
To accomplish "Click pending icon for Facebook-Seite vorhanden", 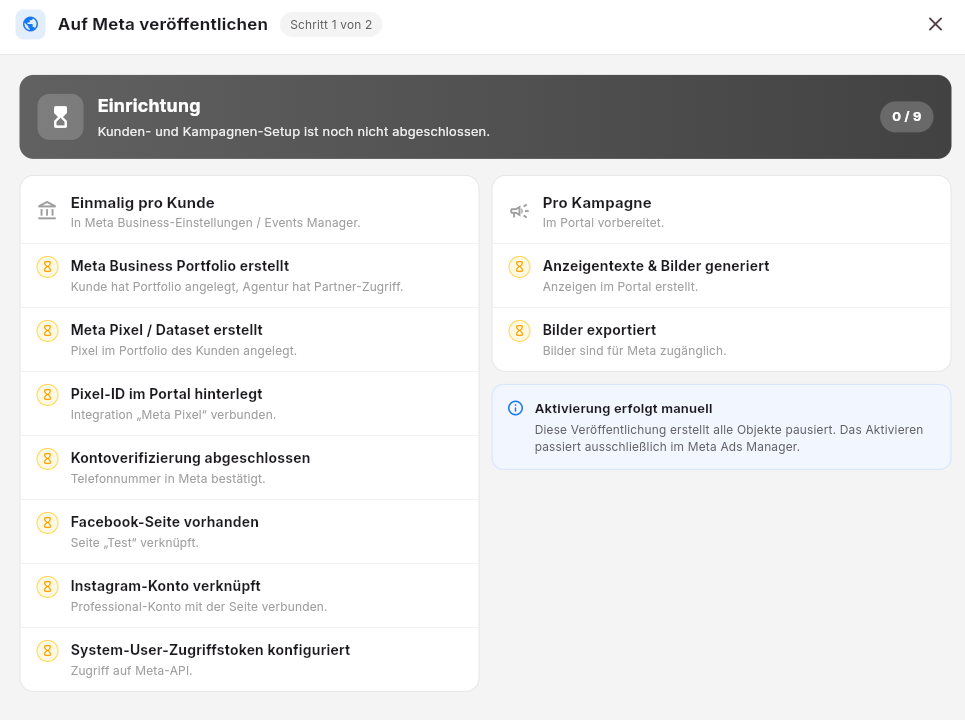I will [47, 523].
